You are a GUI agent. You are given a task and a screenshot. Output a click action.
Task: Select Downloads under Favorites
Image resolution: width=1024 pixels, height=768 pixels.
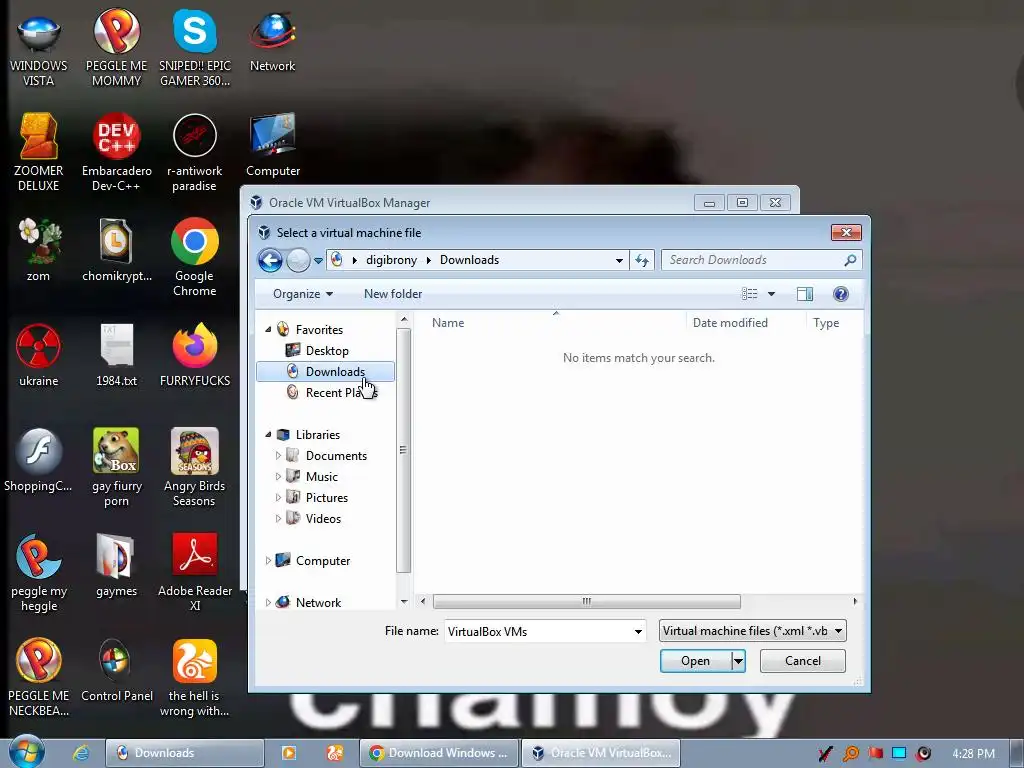[x=325, y=372]
